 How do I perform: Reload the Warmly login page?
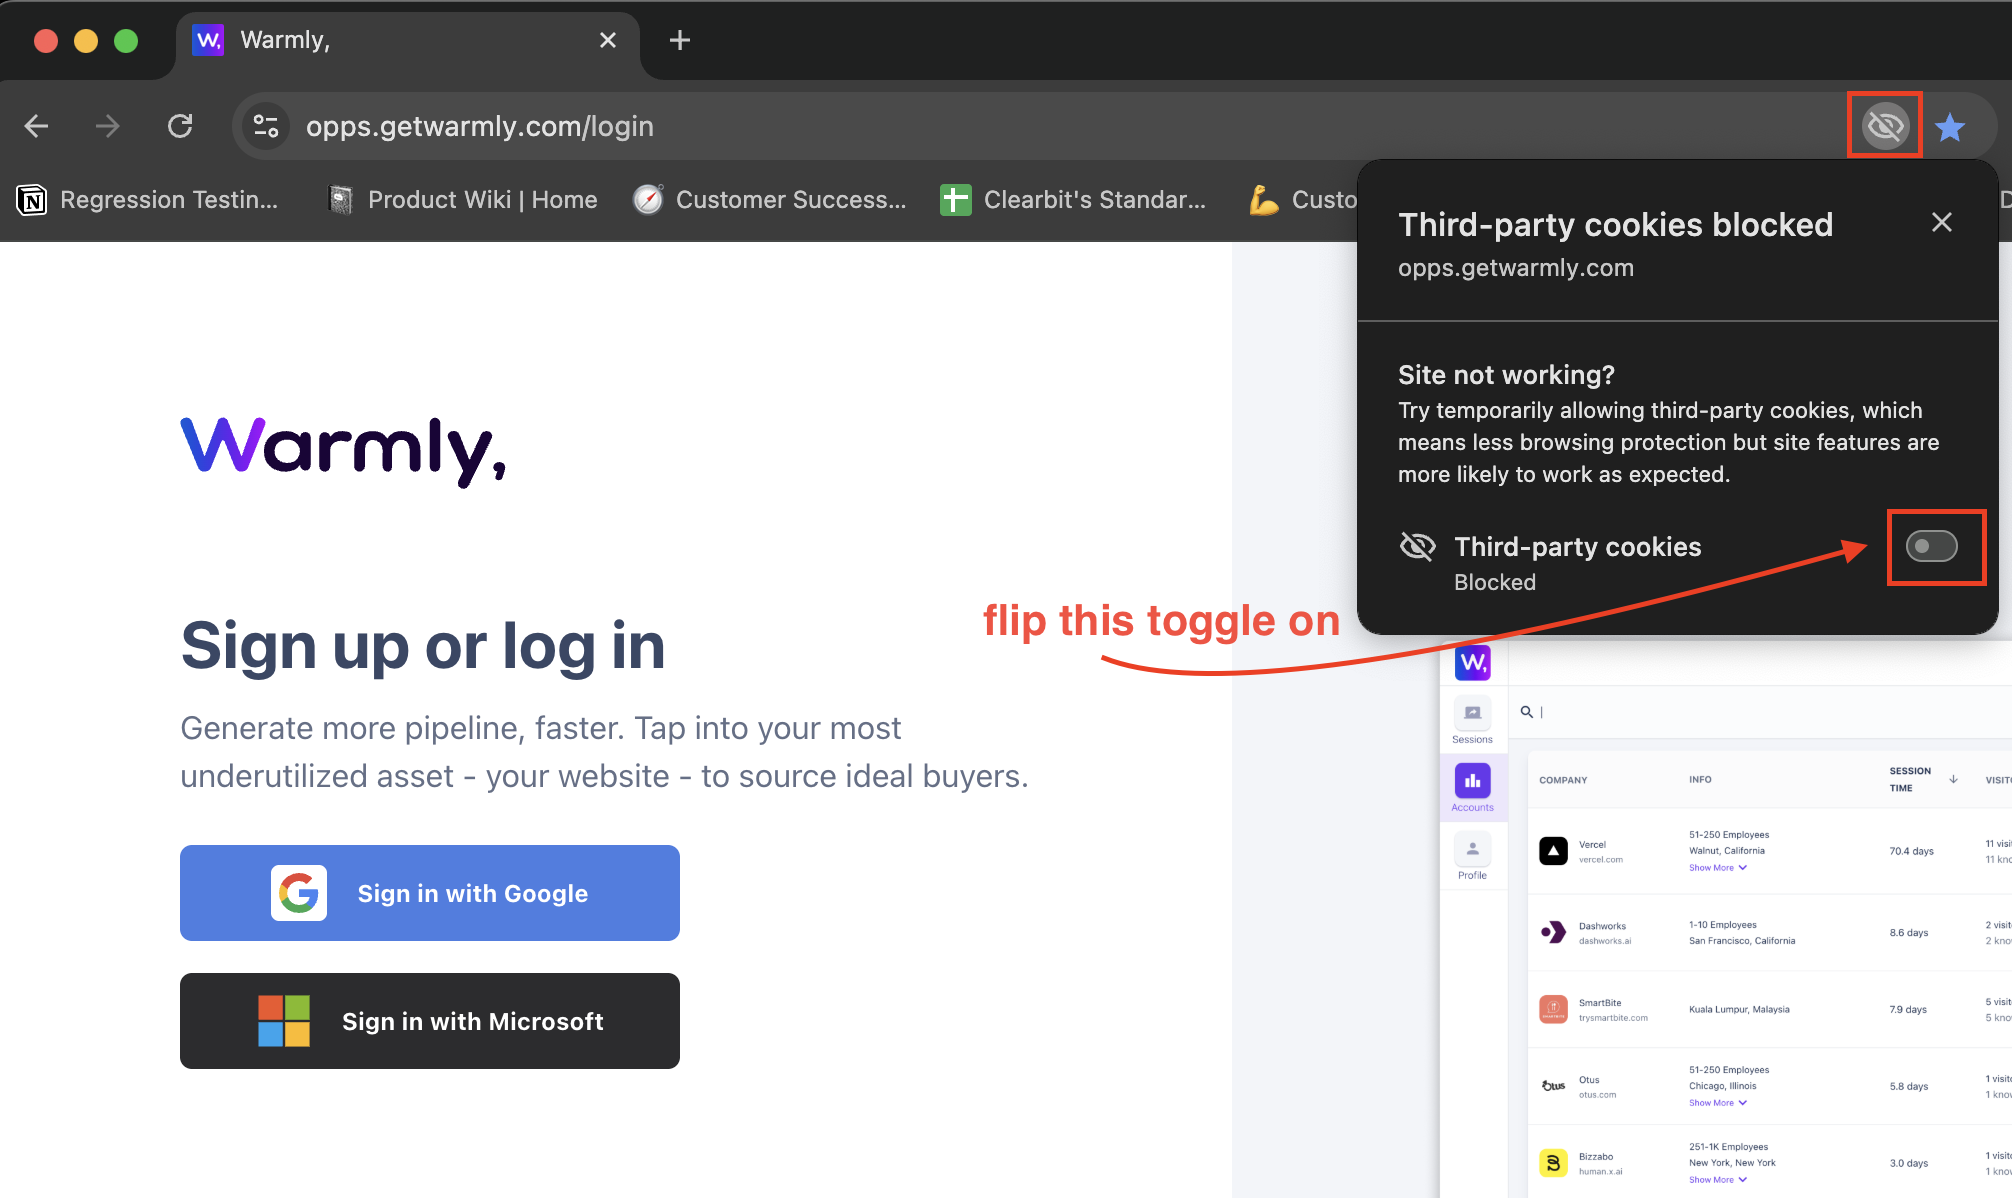pos(180,126)
